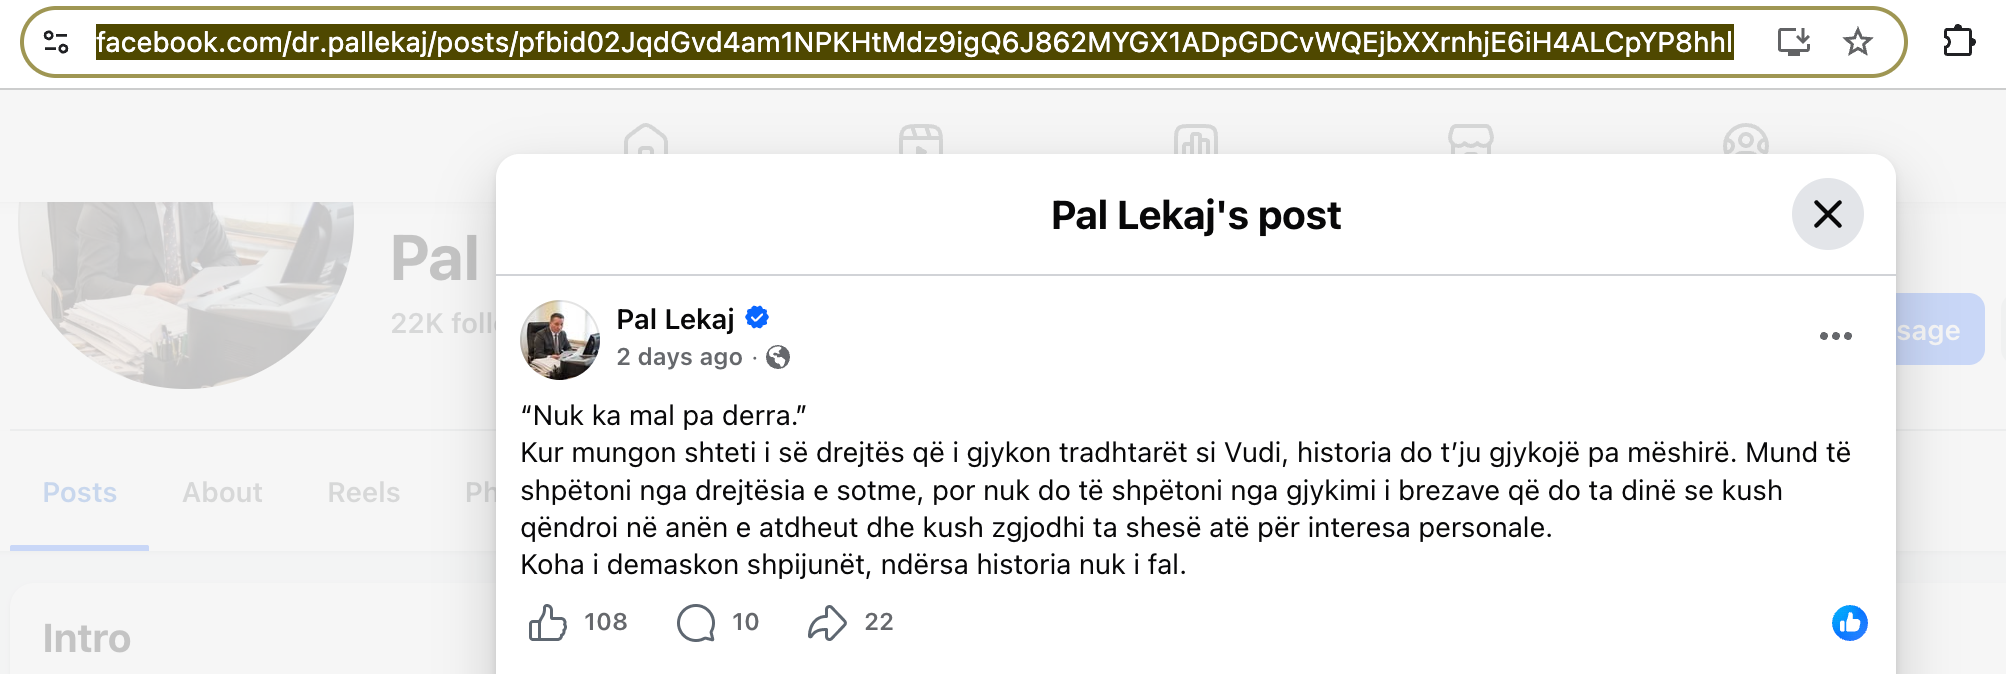This screenshot has width=2006, height=674.
Task: Click the URL address bar field
Action: coord(914,42)
